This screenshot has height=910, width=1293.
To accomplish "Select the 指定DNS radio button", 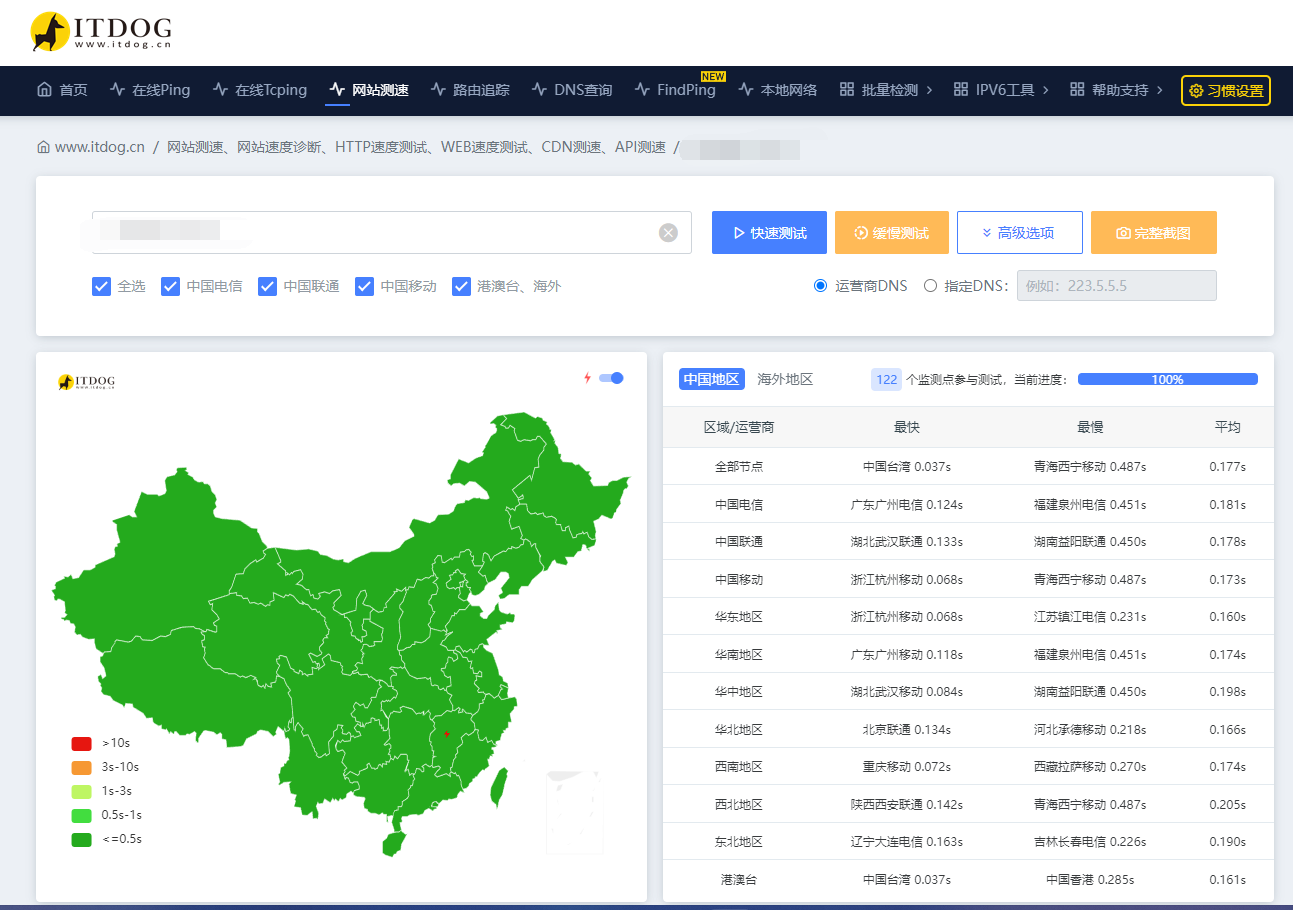I will pos(930,286).
